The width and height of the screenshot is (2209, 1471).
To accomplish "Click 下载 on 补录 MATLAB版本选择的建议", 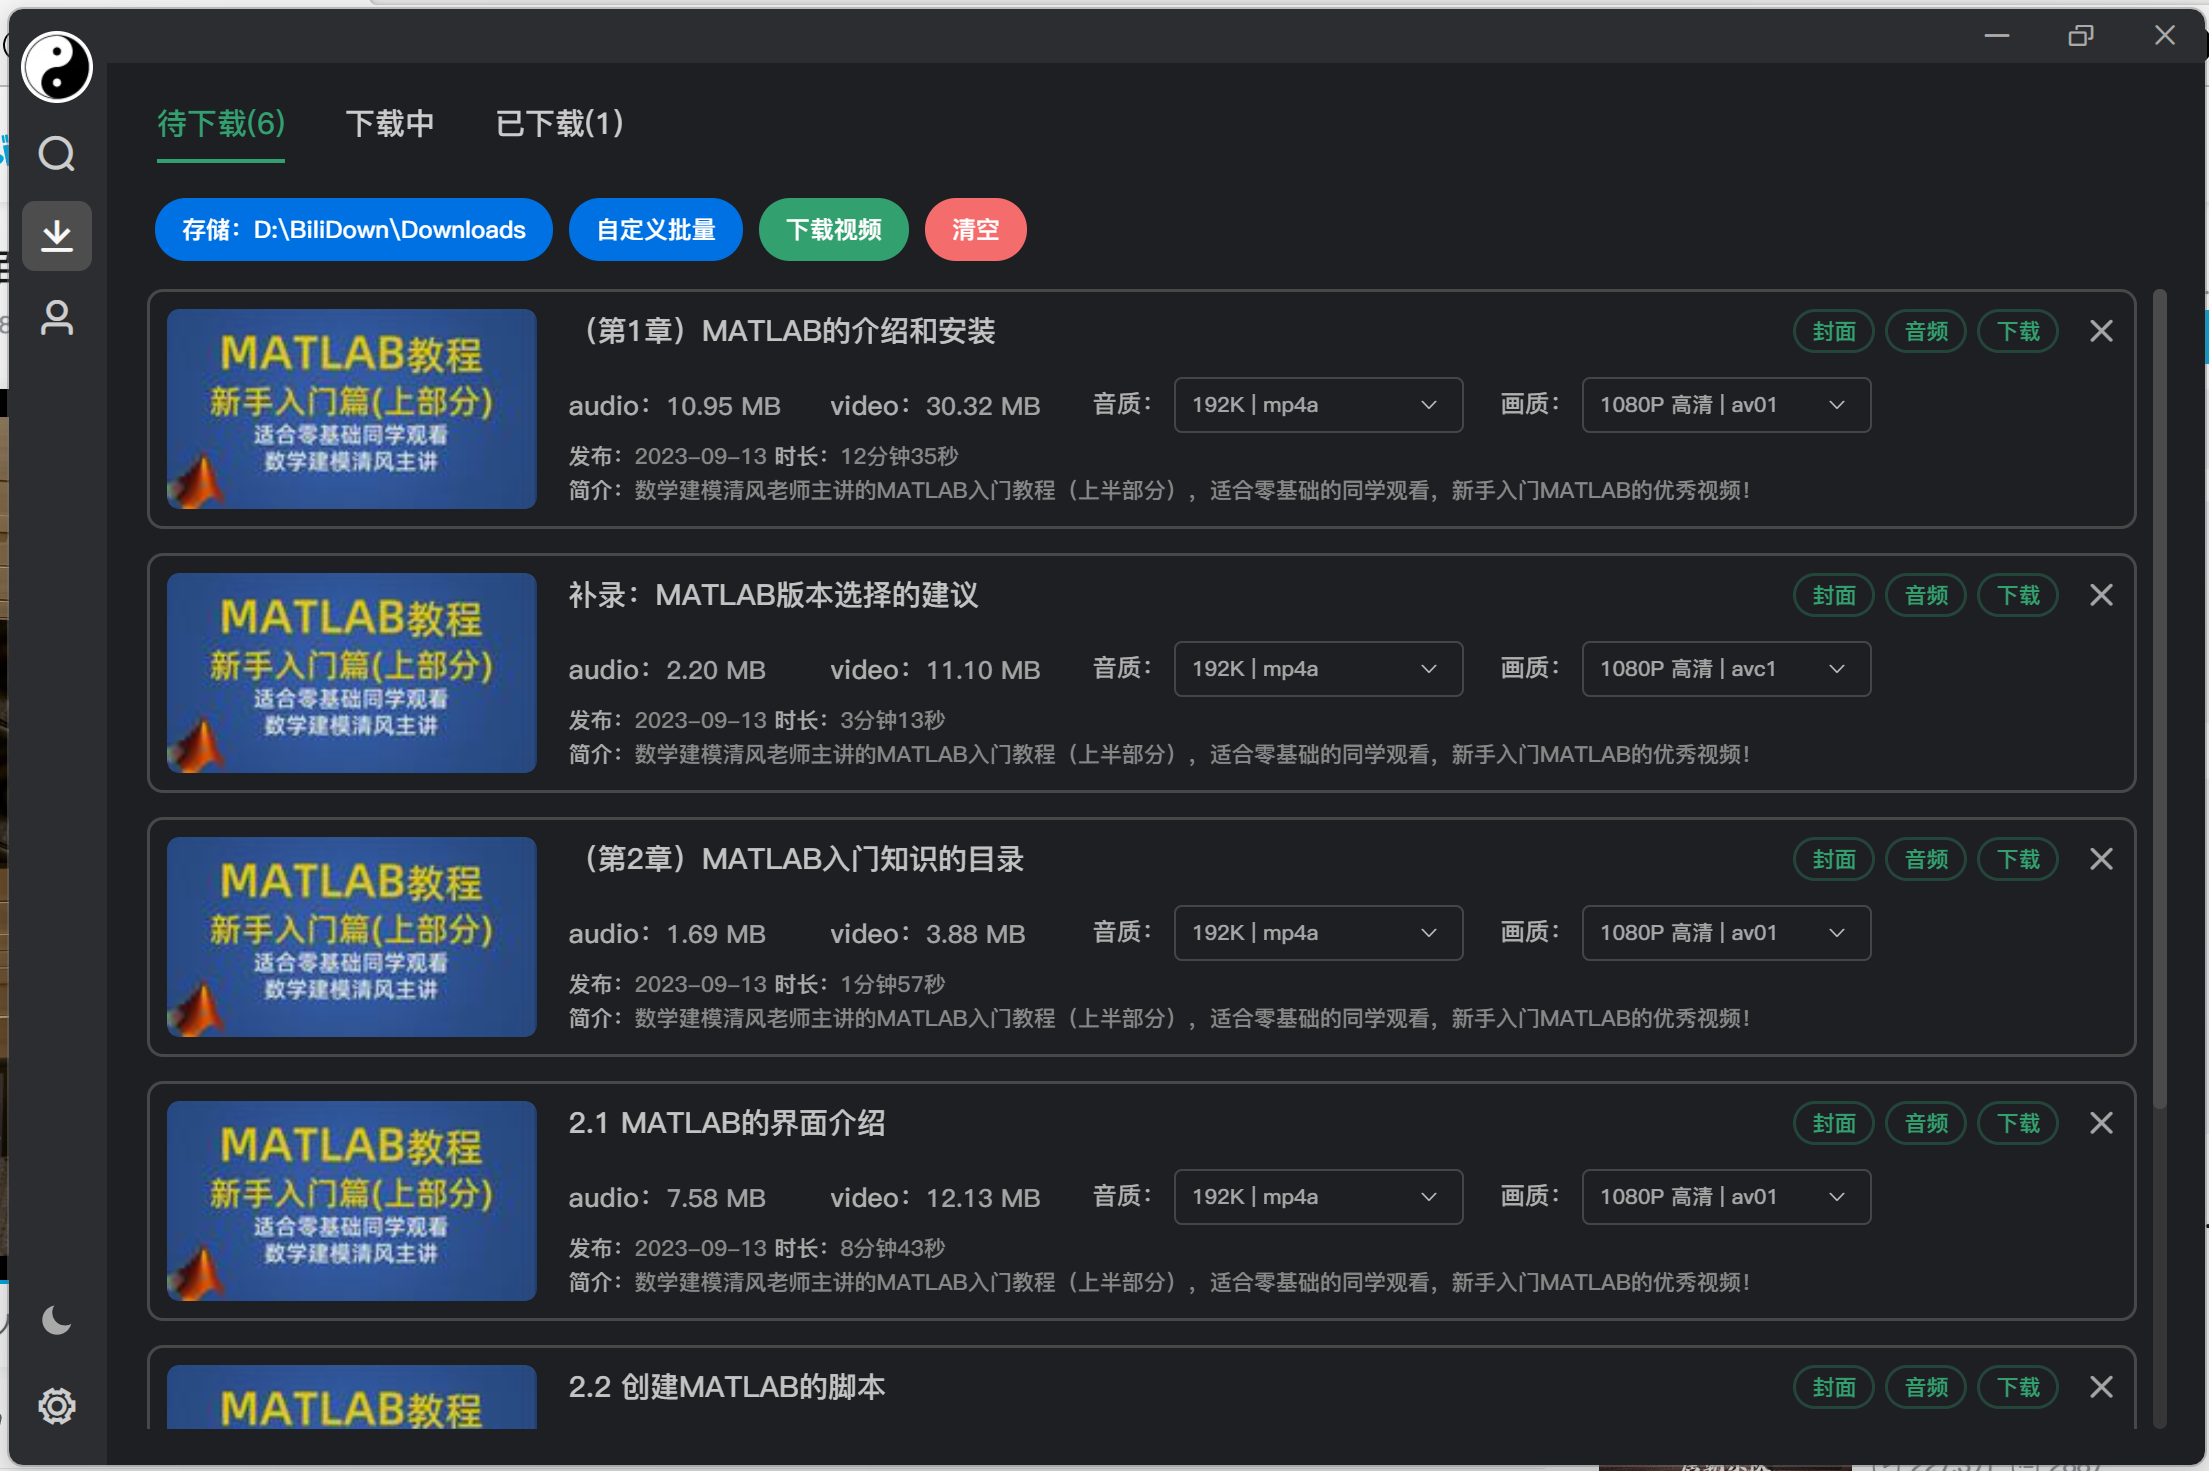I will pos(2018,595).
